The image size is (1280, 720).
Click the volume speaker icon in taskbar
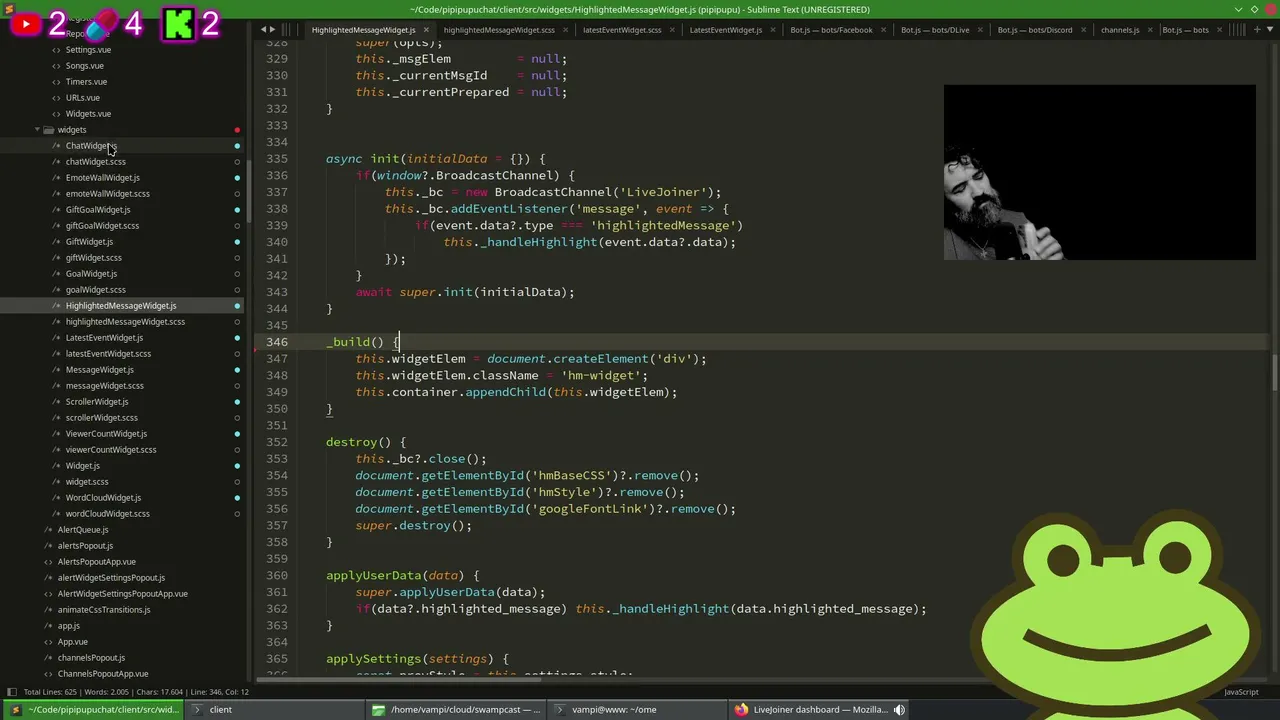pyautogui.click(x=899, y=710)
